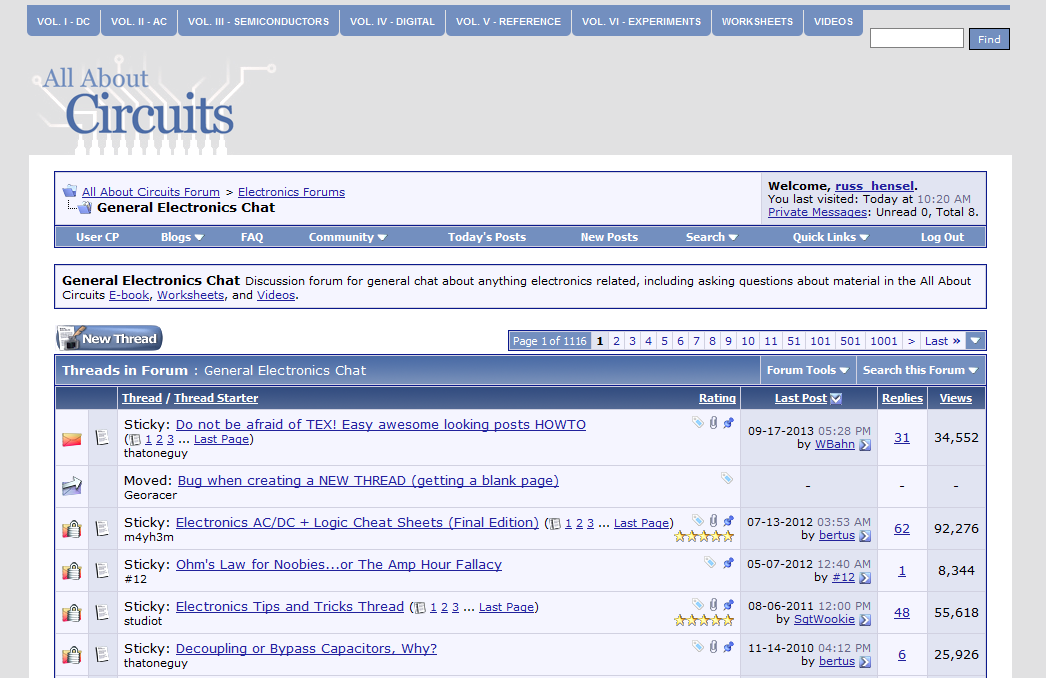This screenshot has height=678, width=1046.
Task: Go to page 2 of threads
Action: [x=616, y=341]
